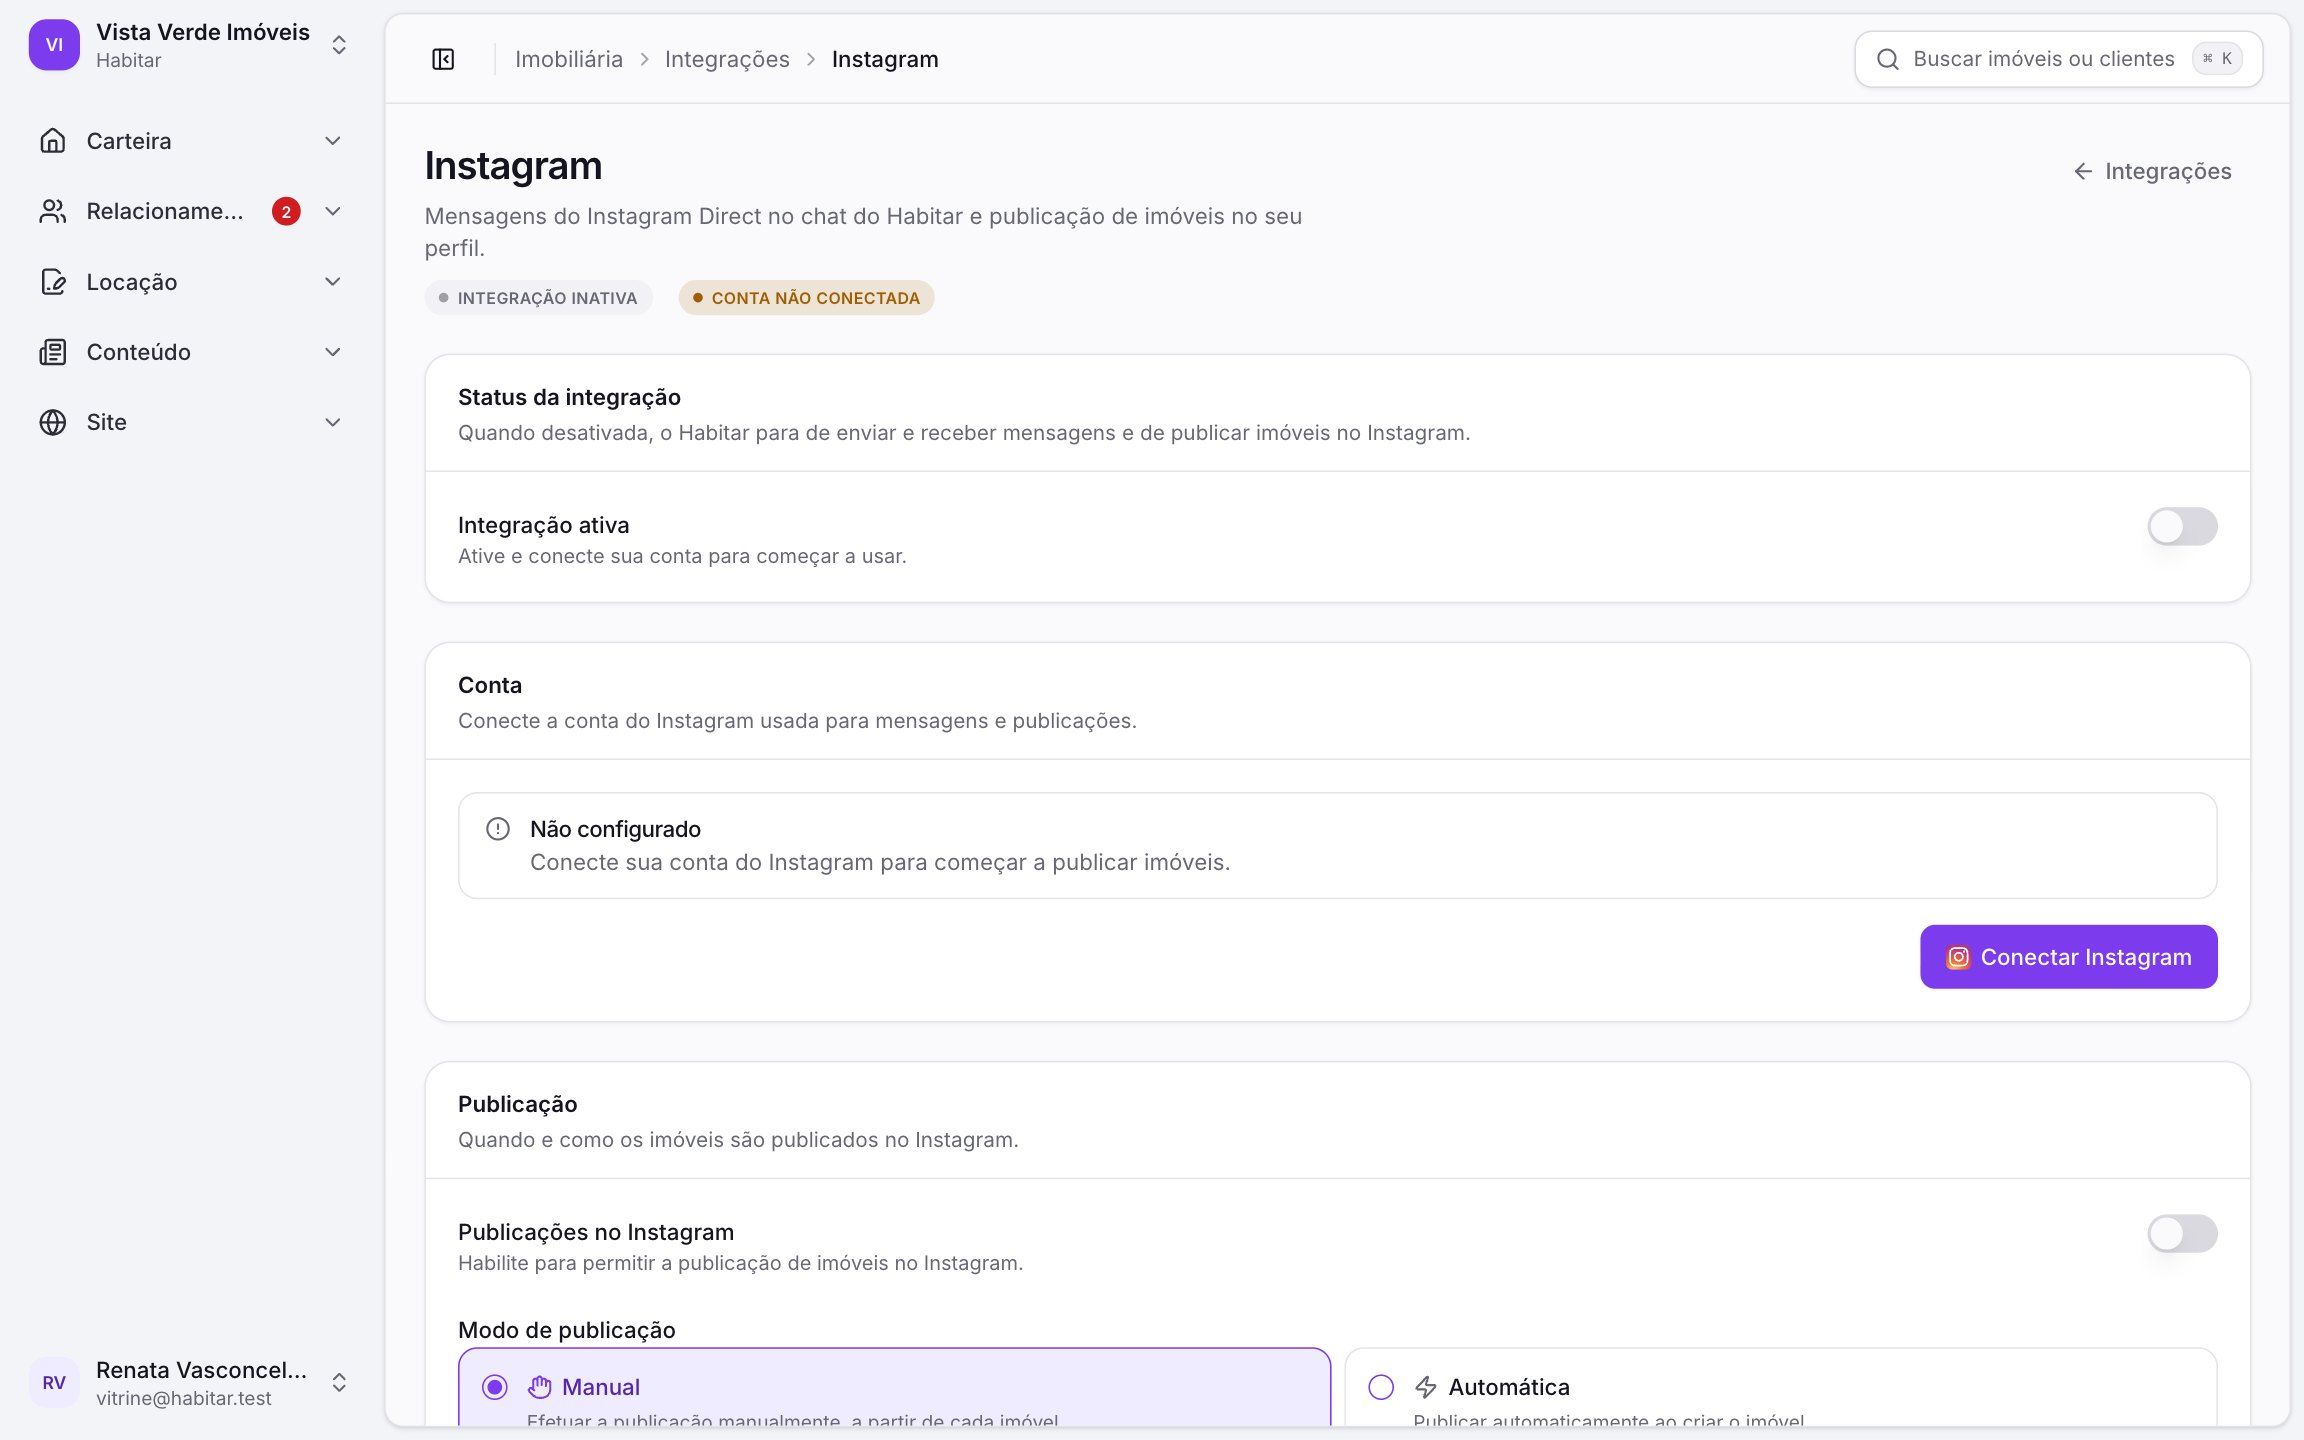This screenshot has width=2304, height=1440.
Task: Select the Manual publication radio
Action: coord(495,1387)
